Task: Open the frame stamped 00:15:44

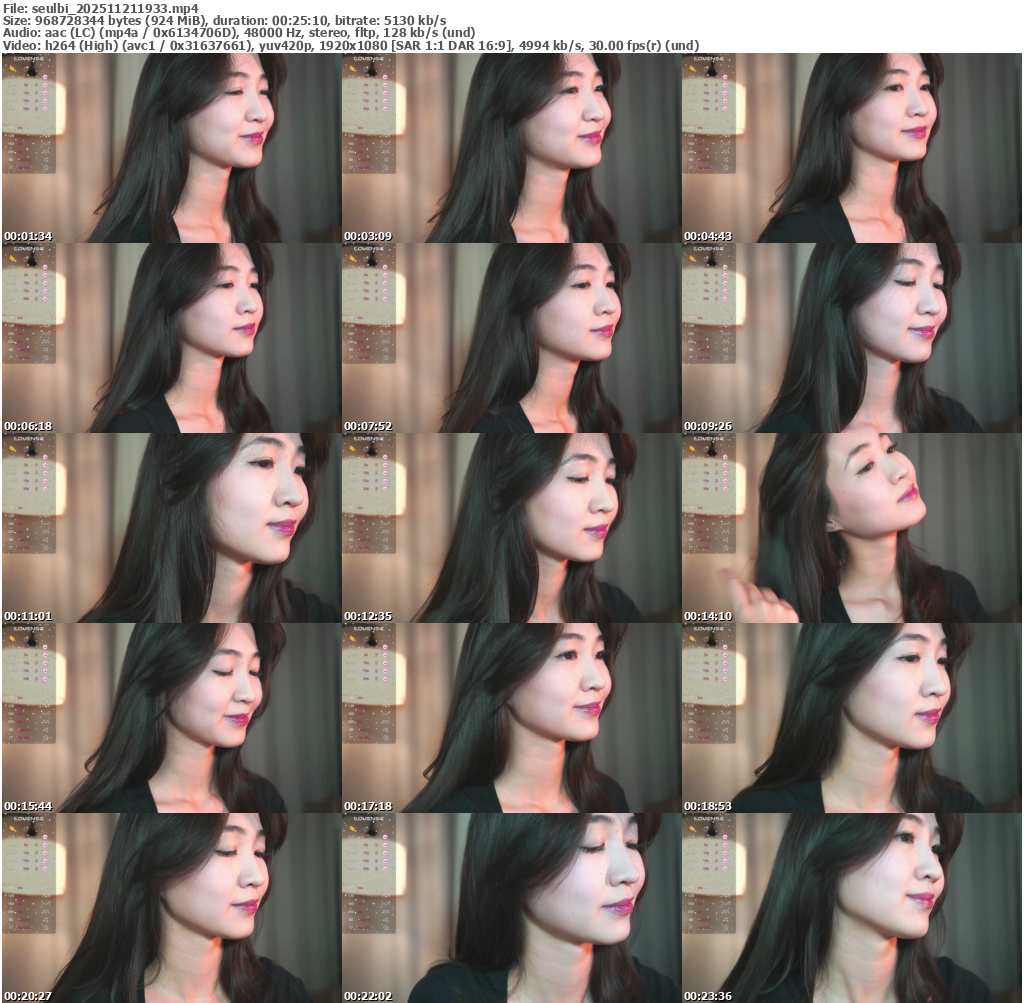Action: point(171,718)
